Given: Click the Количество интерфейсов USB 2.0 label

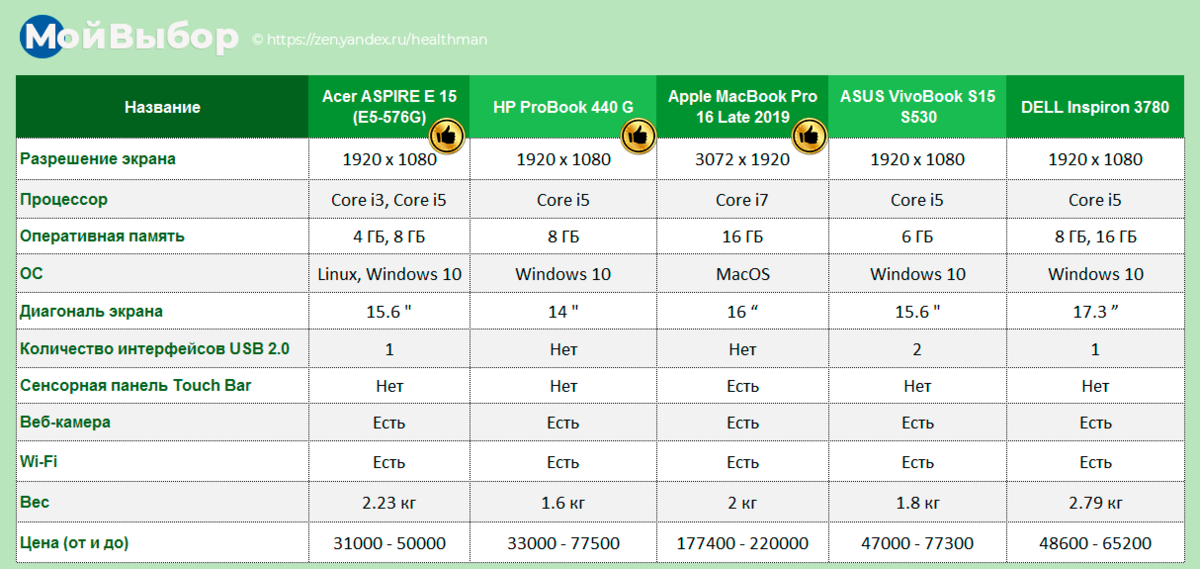Looking at the screenshot, I should click(155, 349).
